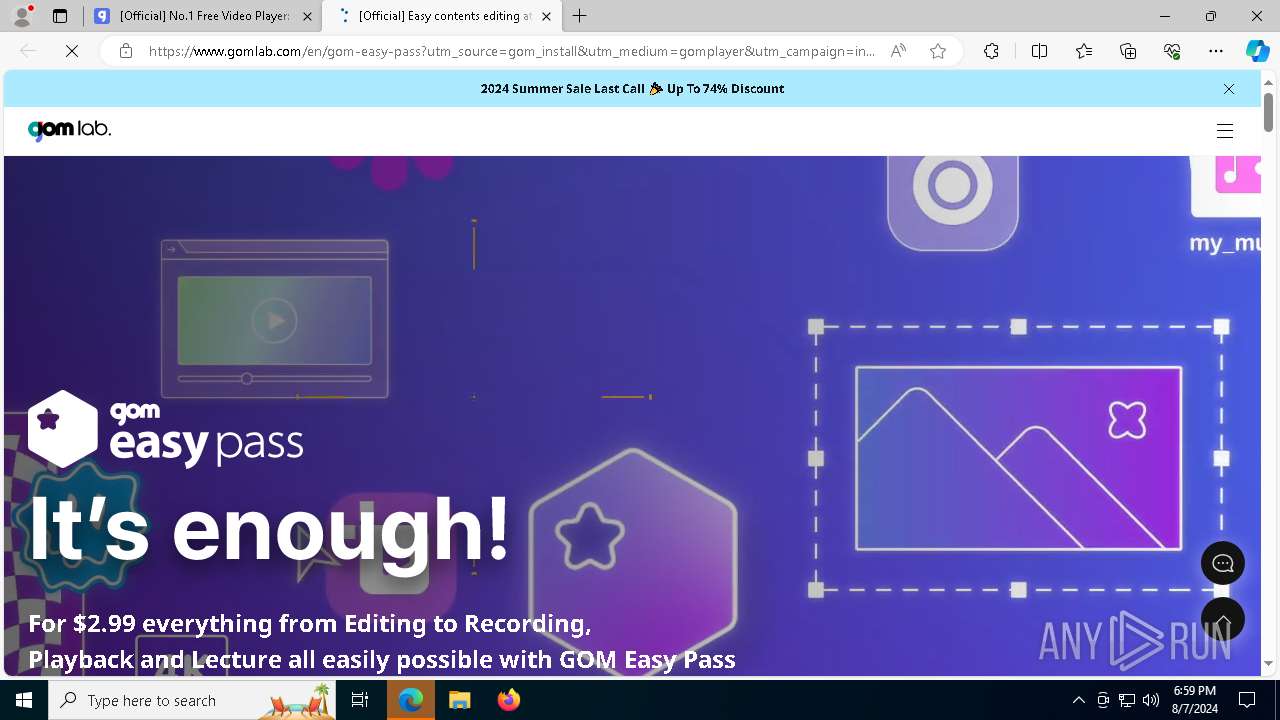
Task: Open the live chat support bubble
Action: (1223, 563)
